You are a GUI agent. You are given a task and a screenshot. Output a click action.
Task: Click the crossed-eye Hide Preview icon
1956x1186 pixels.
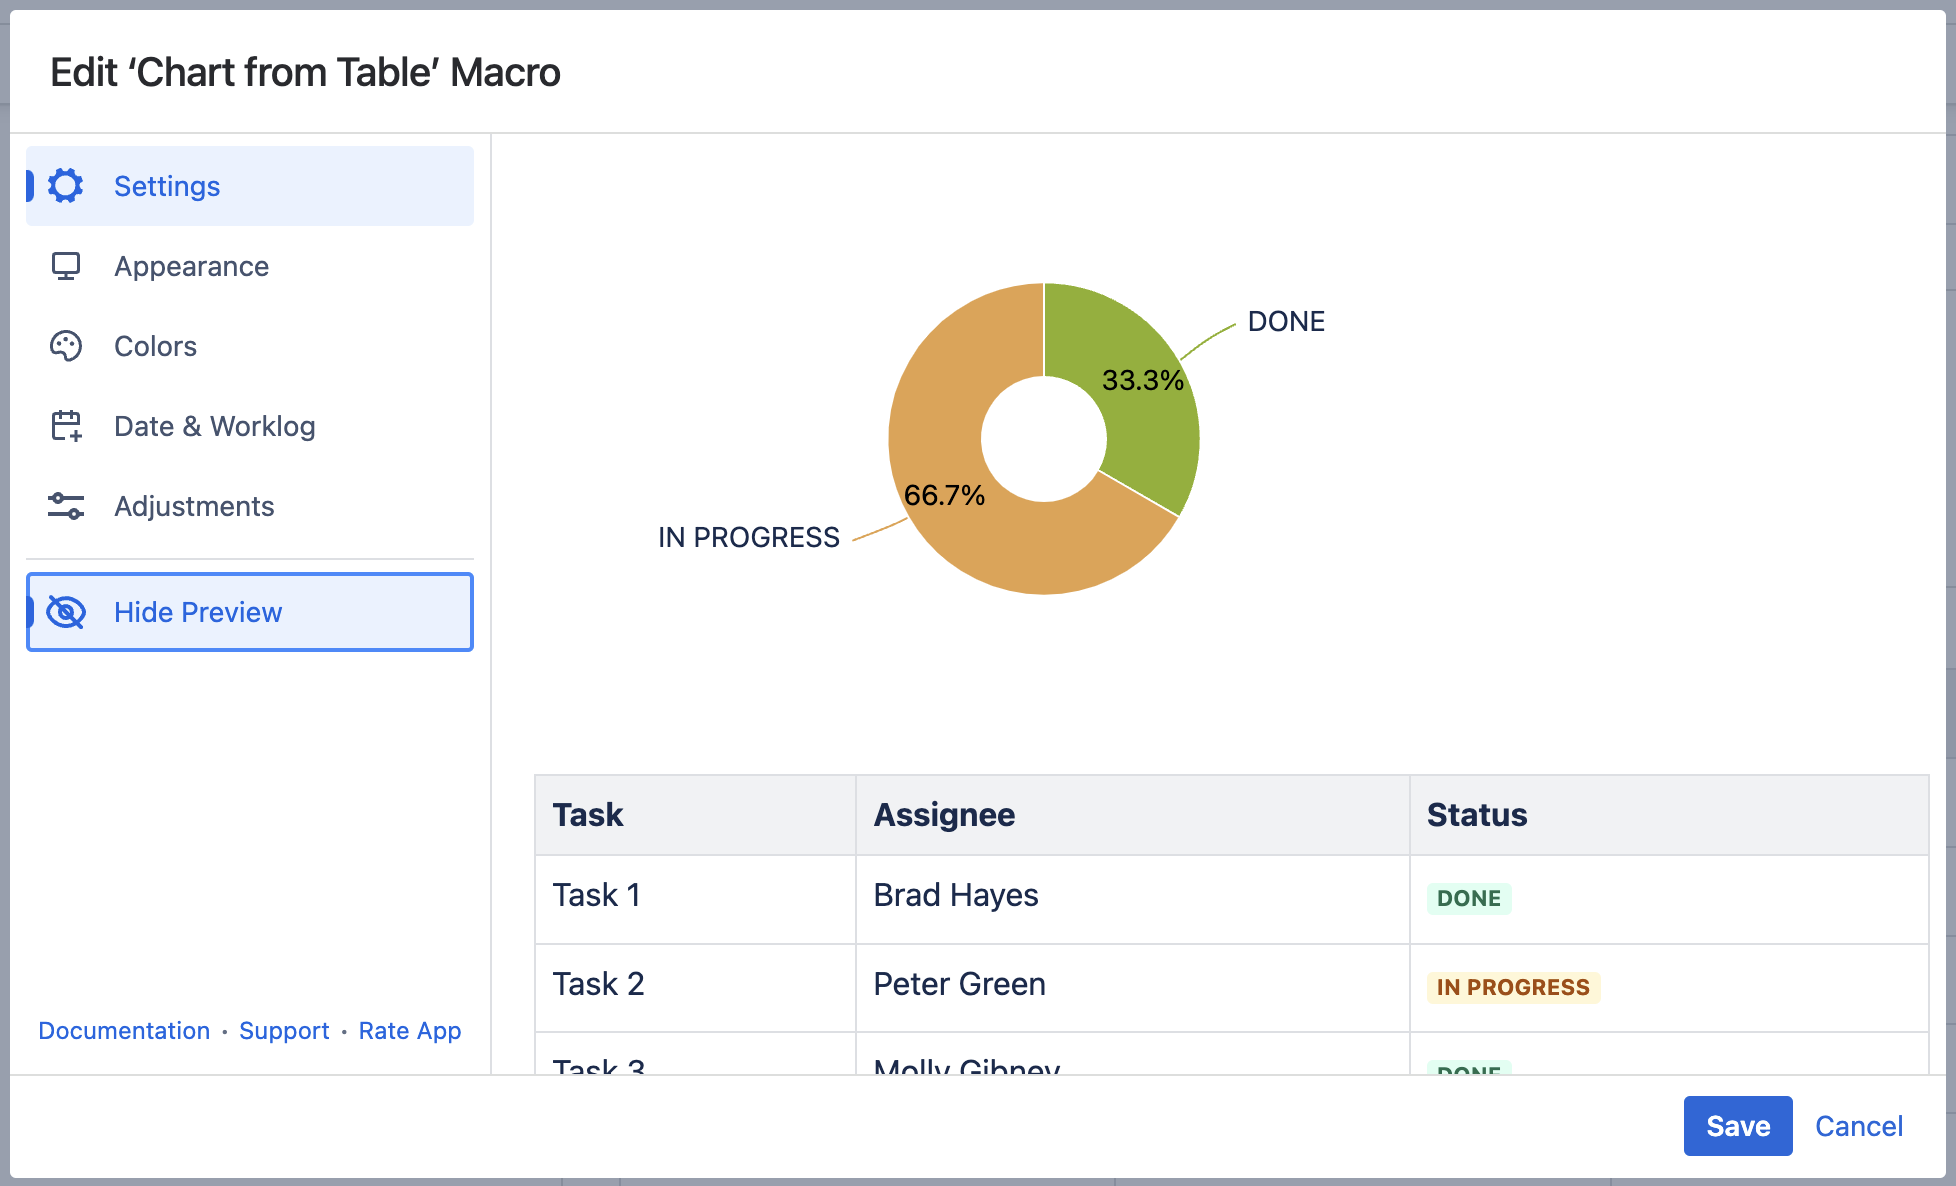tap(66, 612)
